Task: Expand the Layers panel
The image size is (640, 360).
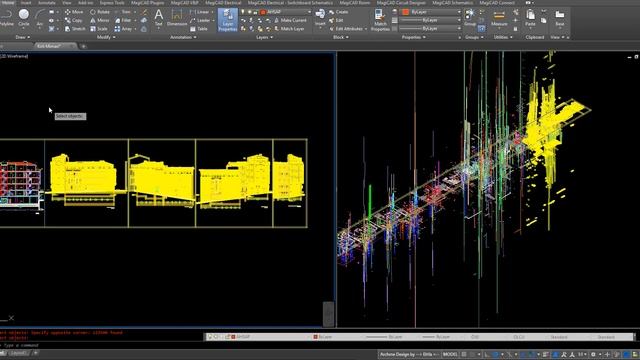Action: pos(264,37)
